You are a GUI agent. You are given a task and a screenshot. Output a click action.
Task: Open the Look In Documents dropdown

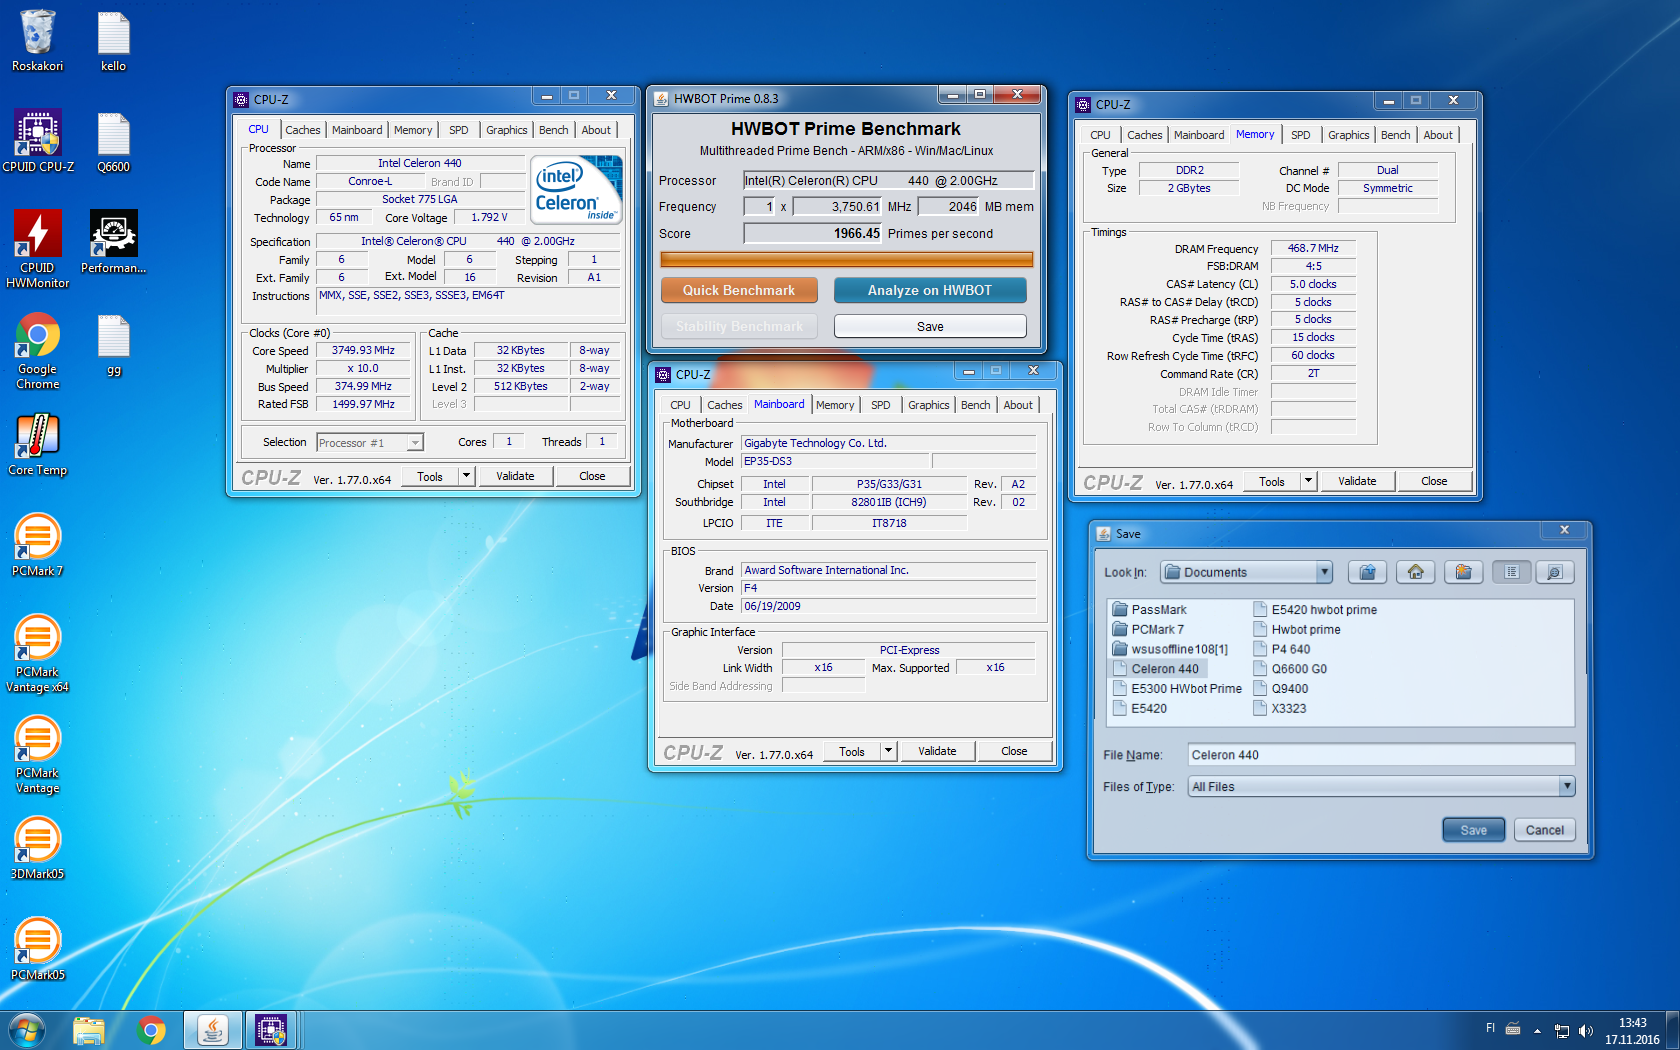pyautogui.click(x=1324, y=572)
